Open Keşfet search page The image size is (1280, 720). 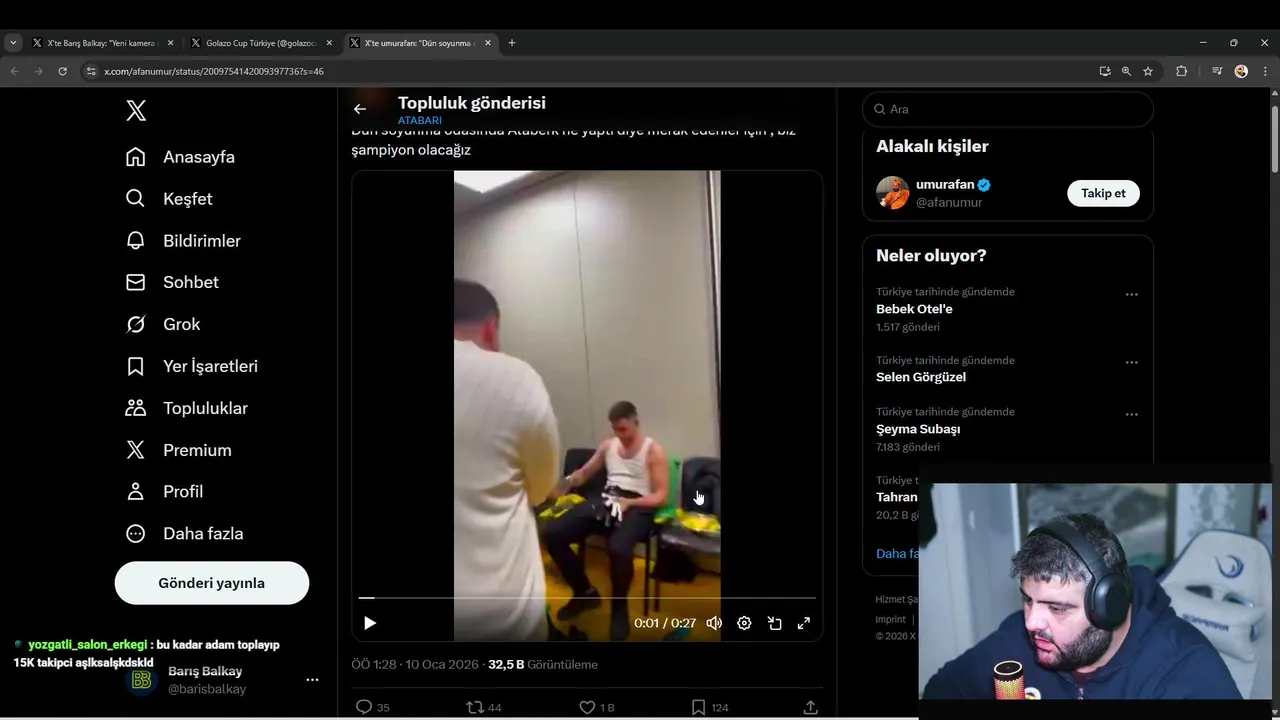(x=168, y=199)
